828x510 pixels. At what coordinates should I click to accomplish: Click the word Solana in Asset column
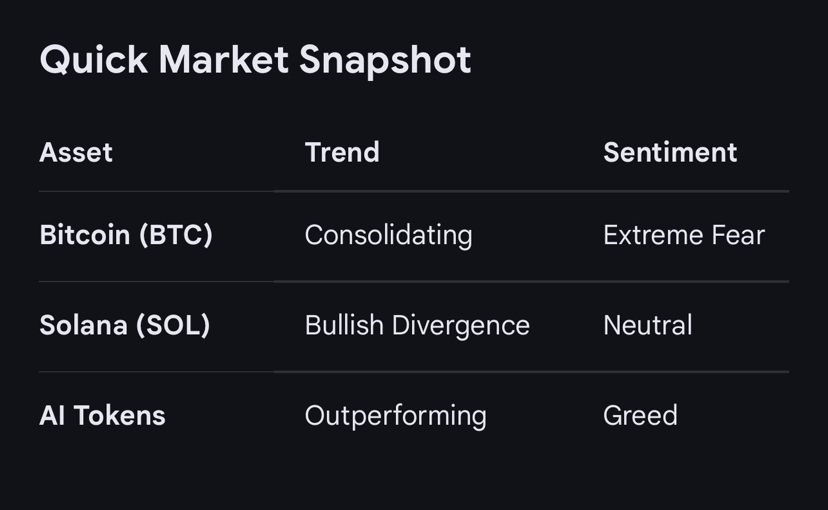click(83, 325)
